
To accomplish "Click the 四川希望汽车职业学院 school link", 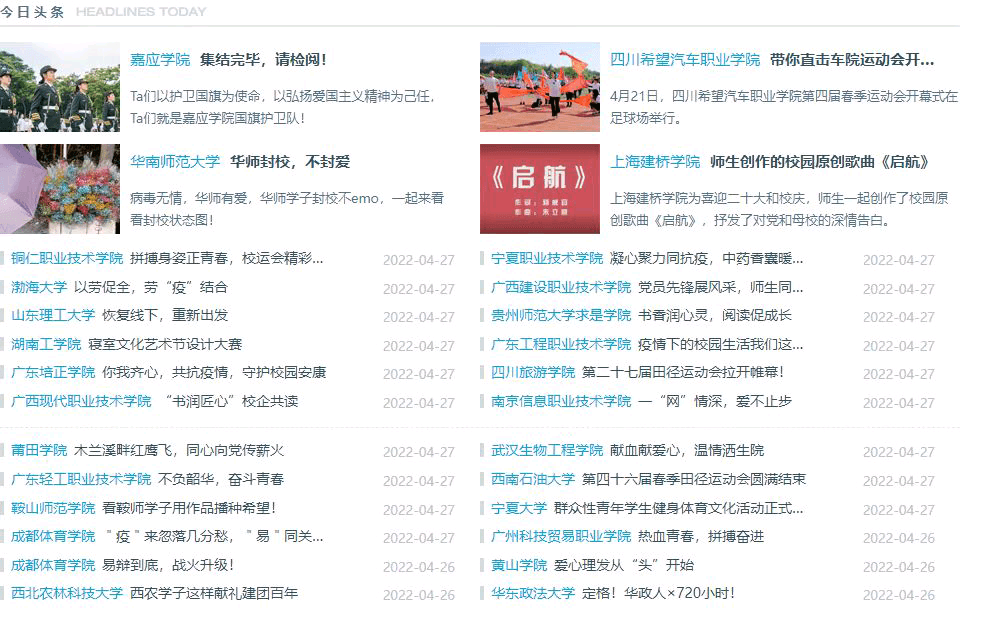I will point(685,60).
